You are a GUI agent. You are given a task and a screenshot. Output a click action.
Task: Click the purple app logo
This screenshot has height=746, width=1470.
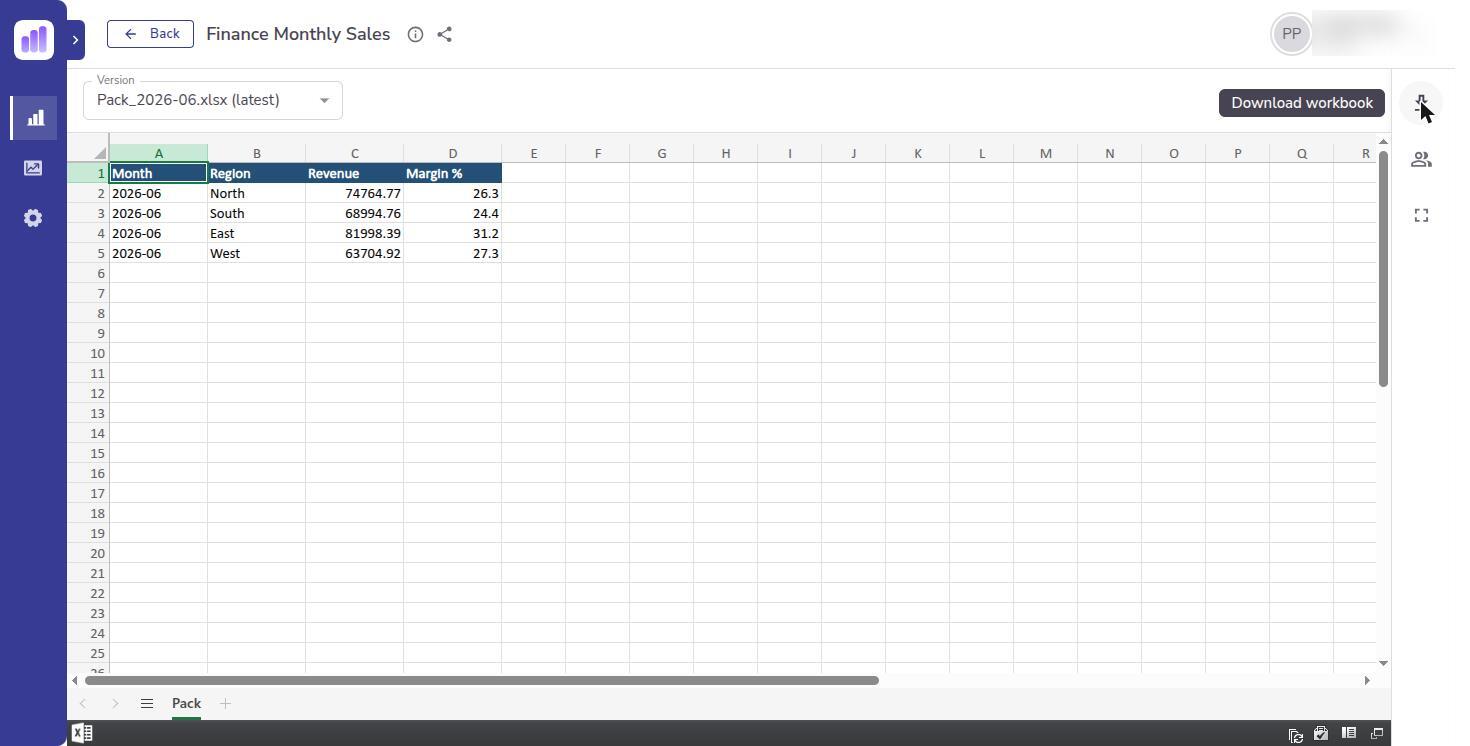click(34, 40)
